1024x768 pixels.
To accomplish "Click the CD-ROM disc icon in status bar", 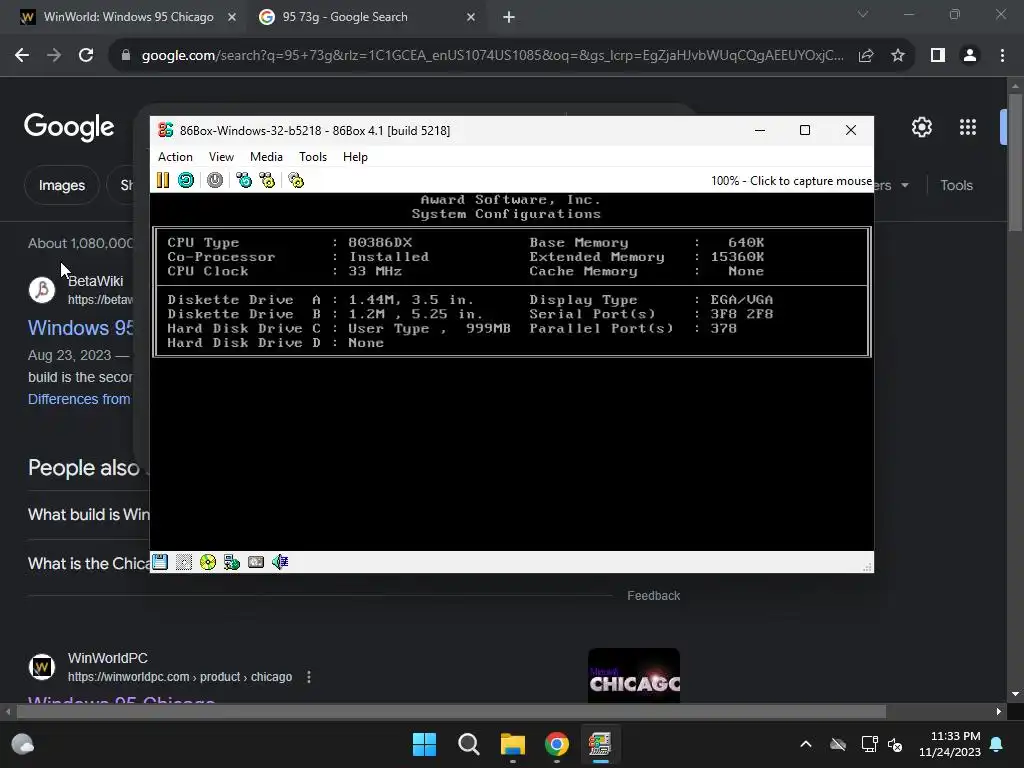I will pyautogui.click(x=208, y=562).
